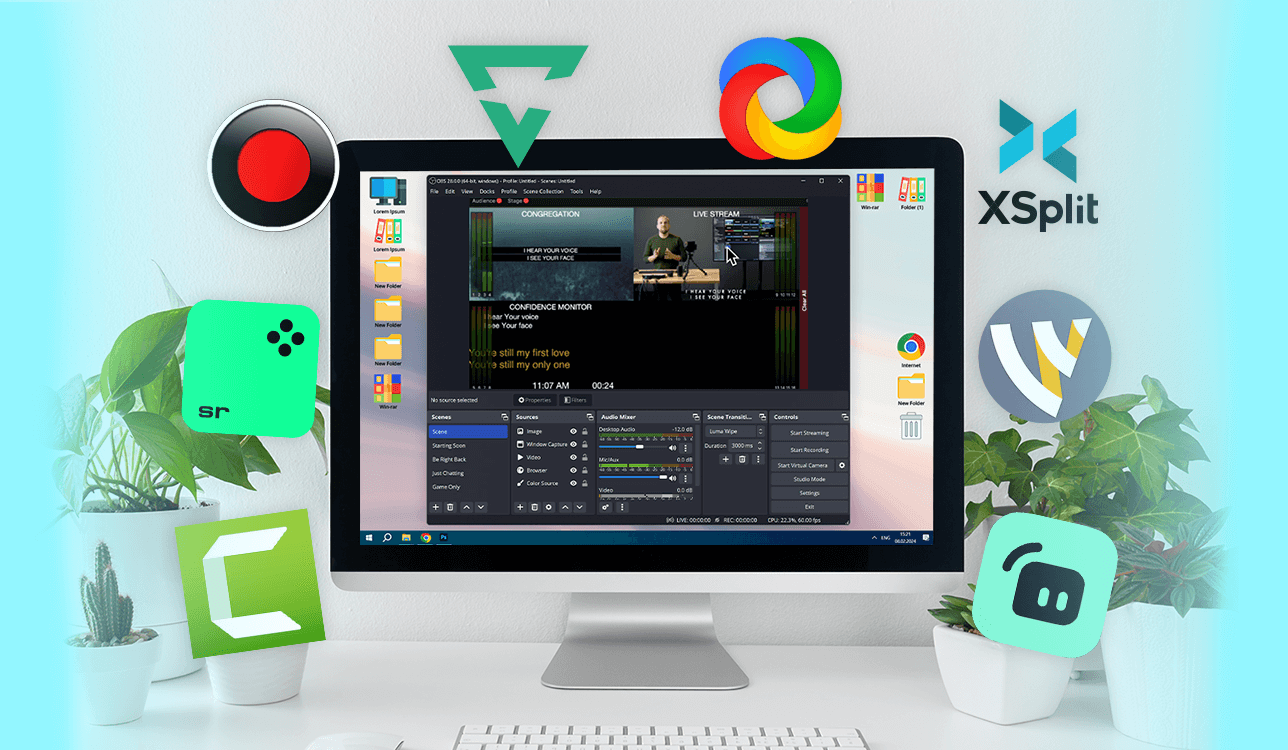Screen dimensions: 1288x750
Task: Open the Tools menu
Action: tap(577, 191)
